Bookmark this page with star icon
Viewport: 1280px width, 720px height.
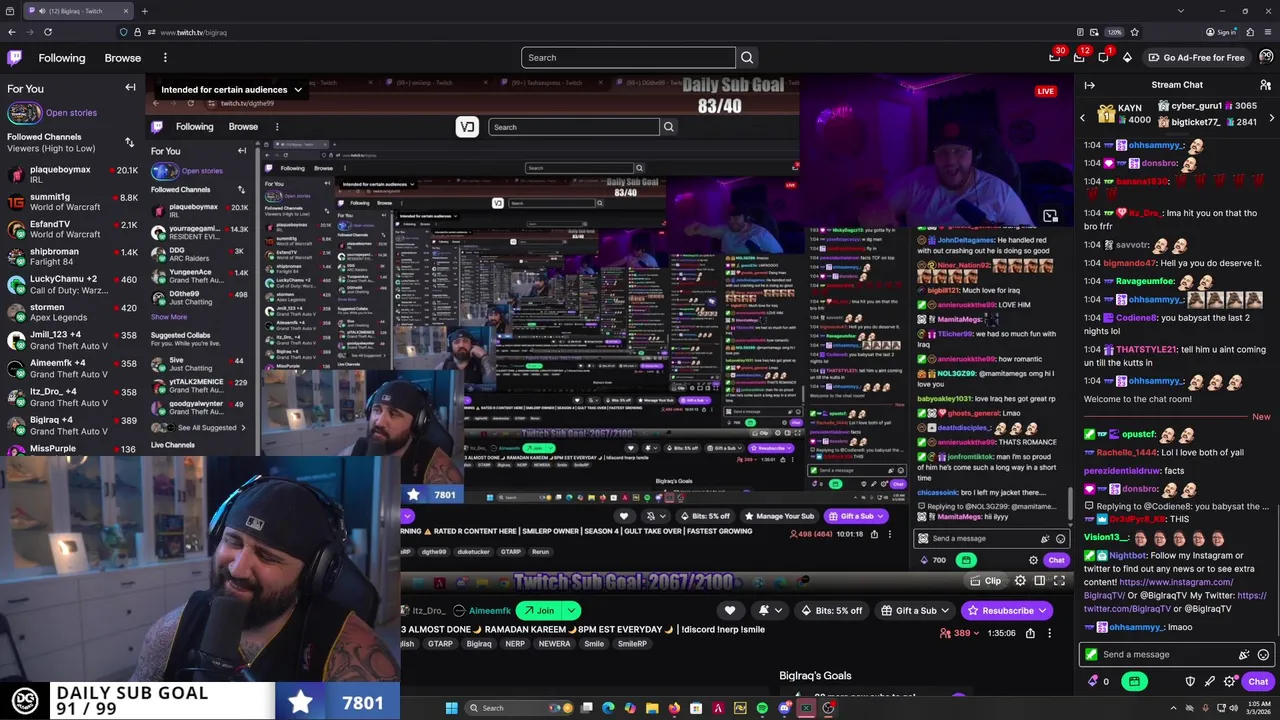(x=1134, y=32)
